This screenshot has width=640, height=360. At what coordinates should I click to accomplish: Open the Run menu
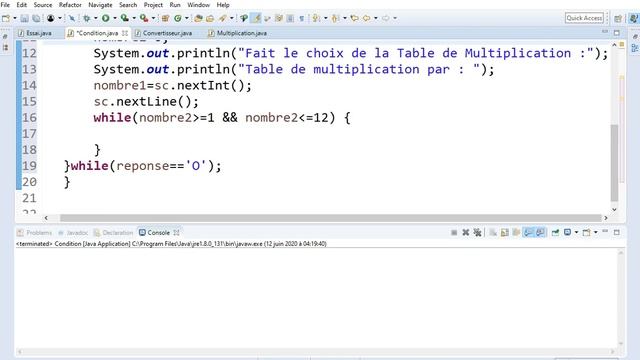tap(175, 5)
